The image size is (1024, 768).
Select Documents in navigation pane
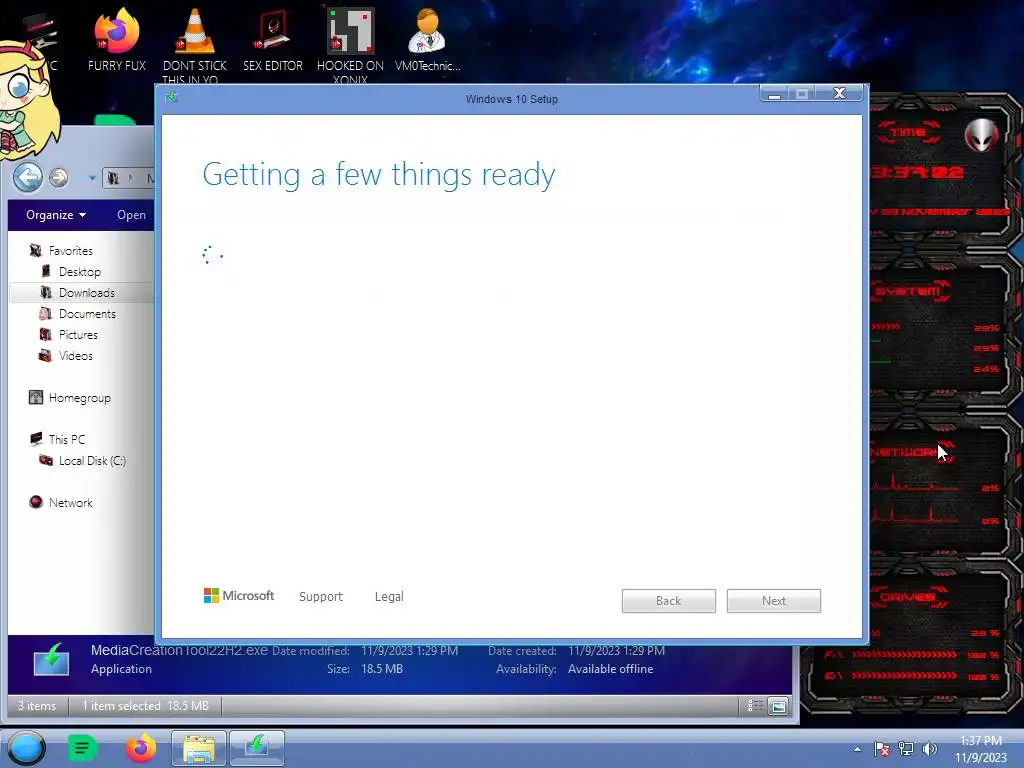point(87,313)
